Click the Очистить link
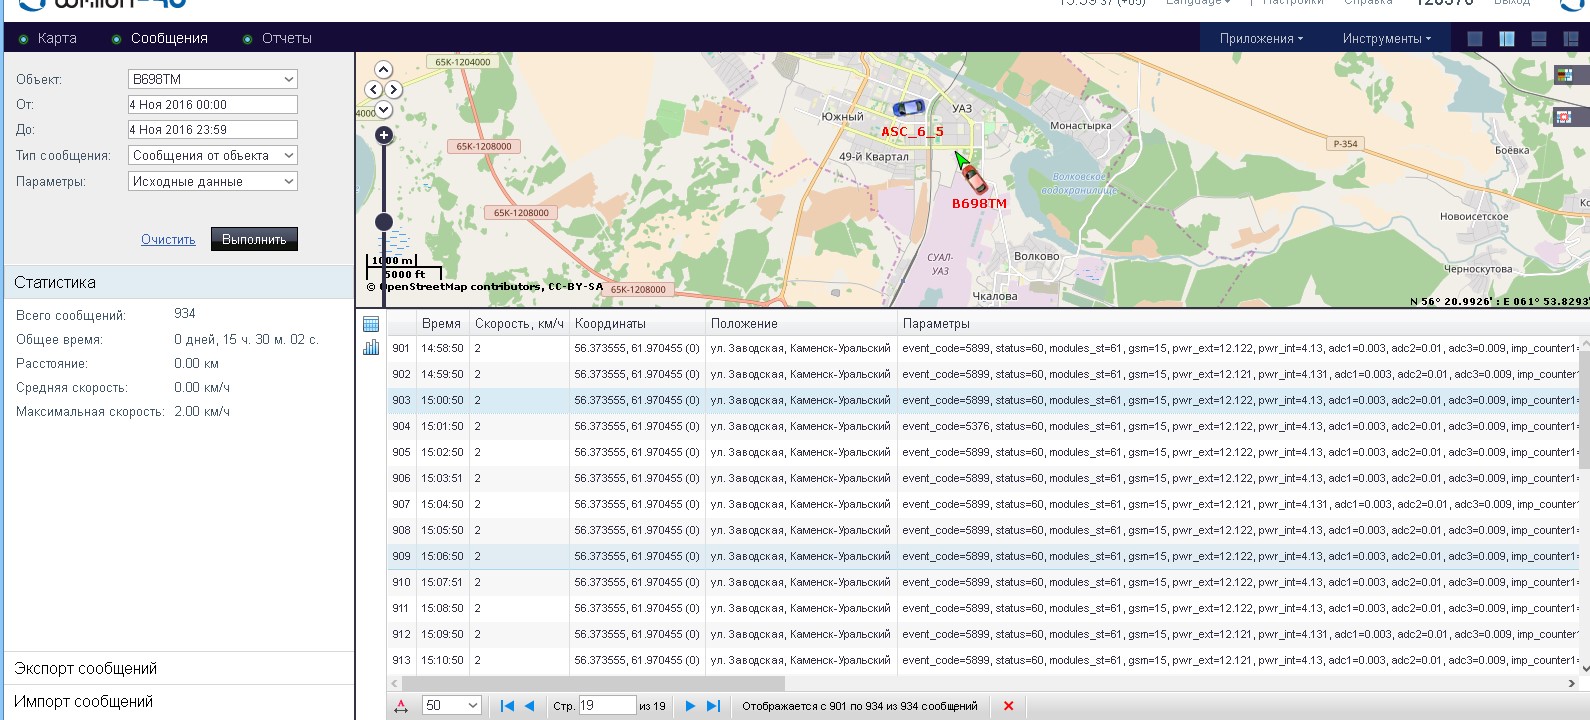The image size is (1590, 720). (168, 240)
